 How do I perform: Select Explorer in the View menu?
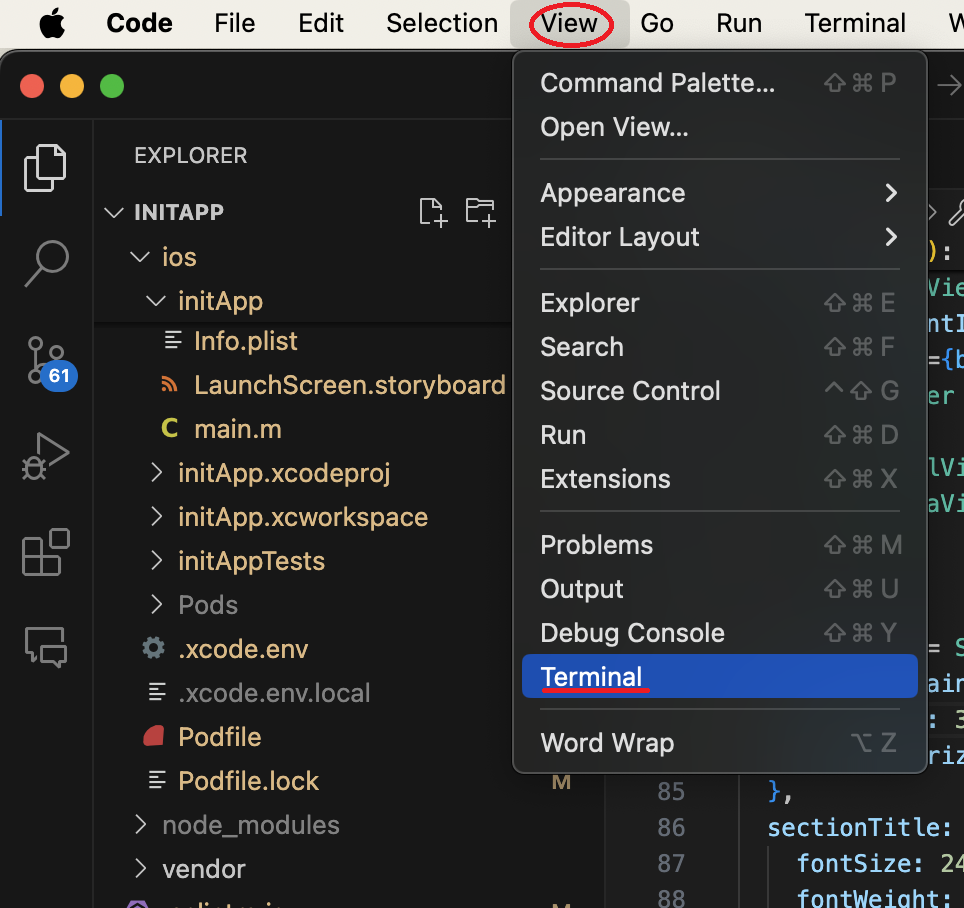(x=719, y=303)
